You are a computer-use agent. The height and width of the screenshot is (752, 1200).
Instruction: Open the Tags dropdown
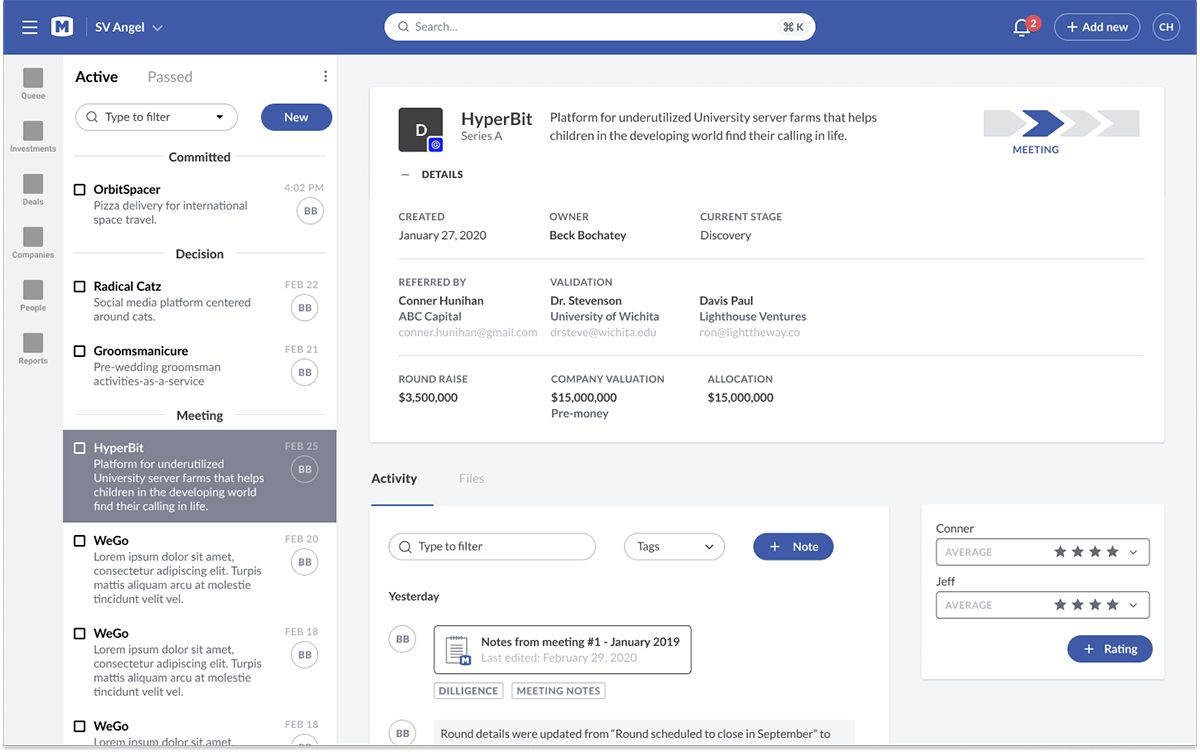[675, 547]
